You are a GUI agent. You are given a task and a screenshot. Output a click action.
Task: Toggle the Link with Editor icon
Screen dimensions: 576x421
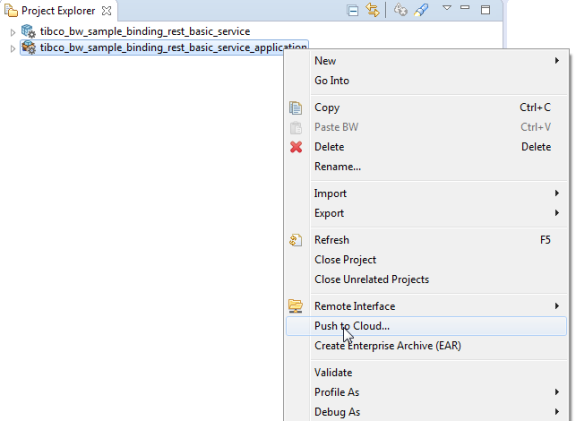pos(372,10)
